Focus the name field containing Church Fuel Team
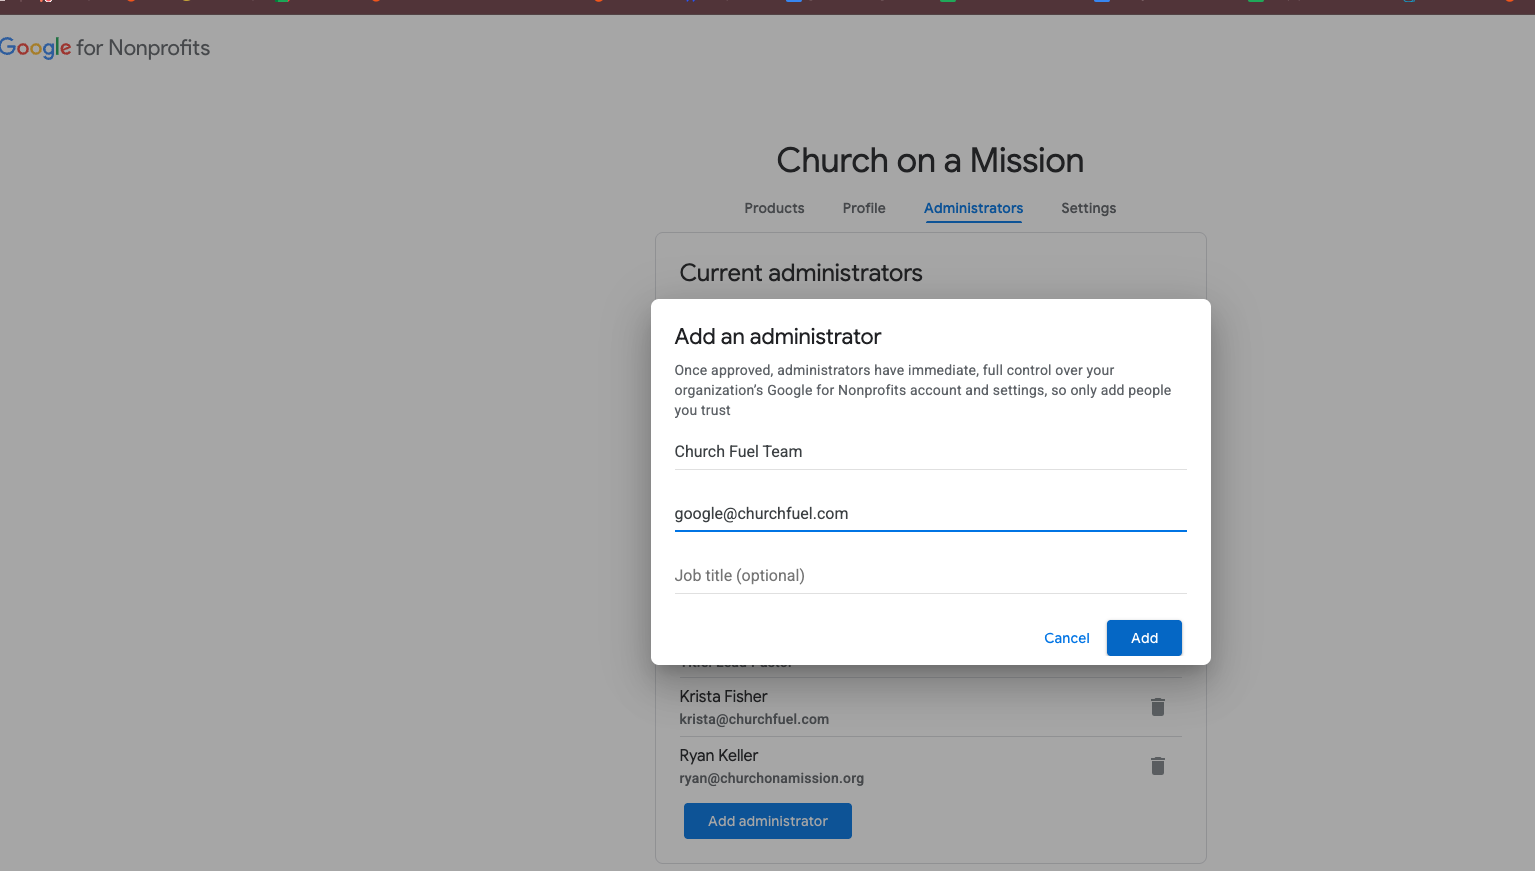This screenshot has height=871, width=1535. (x=930, y=452)
